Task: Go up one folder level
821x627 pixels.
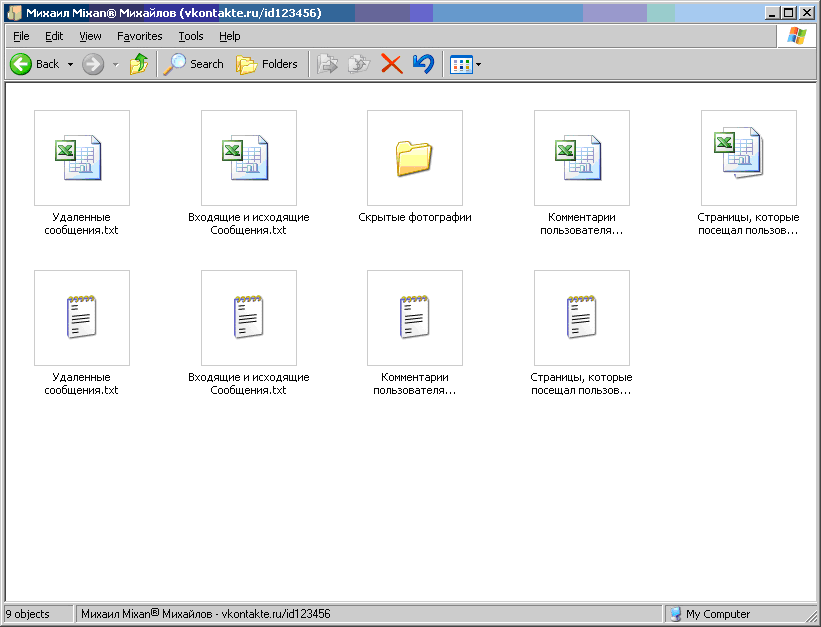Action: point(139,64)
